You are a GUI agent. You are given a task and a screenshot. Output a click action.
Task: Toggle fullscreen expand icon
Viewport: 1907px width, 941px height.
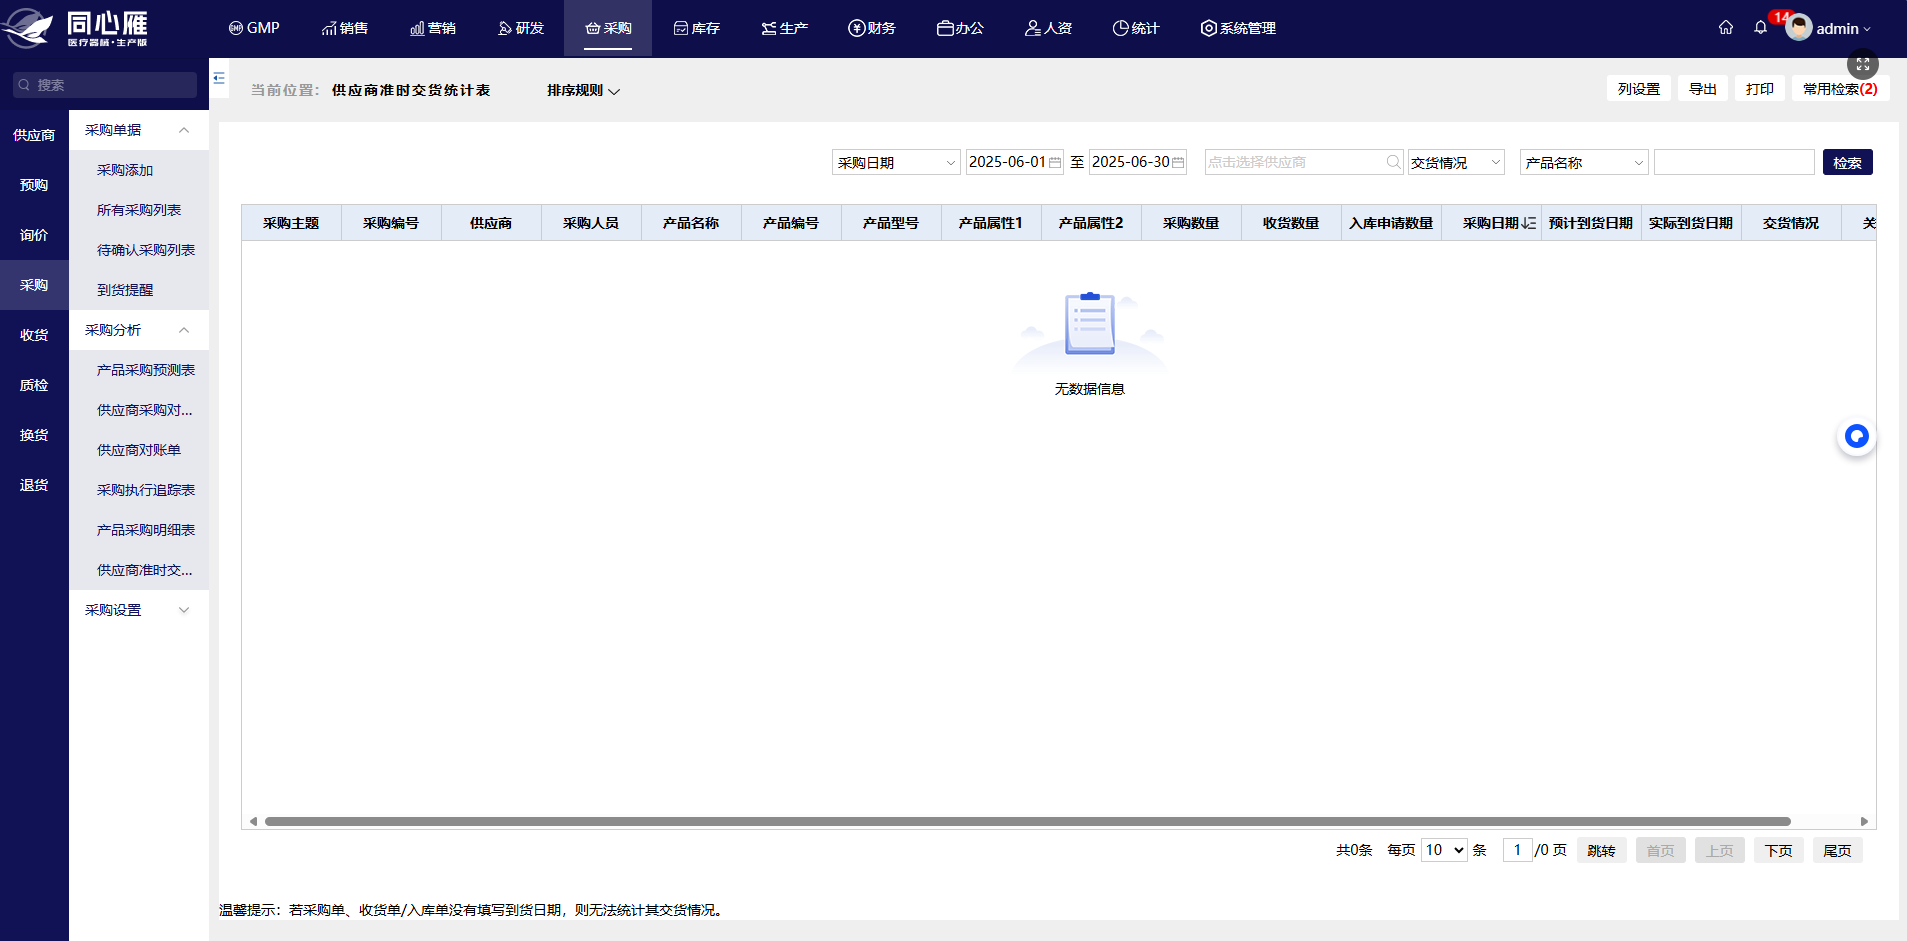click(1863, 64)
